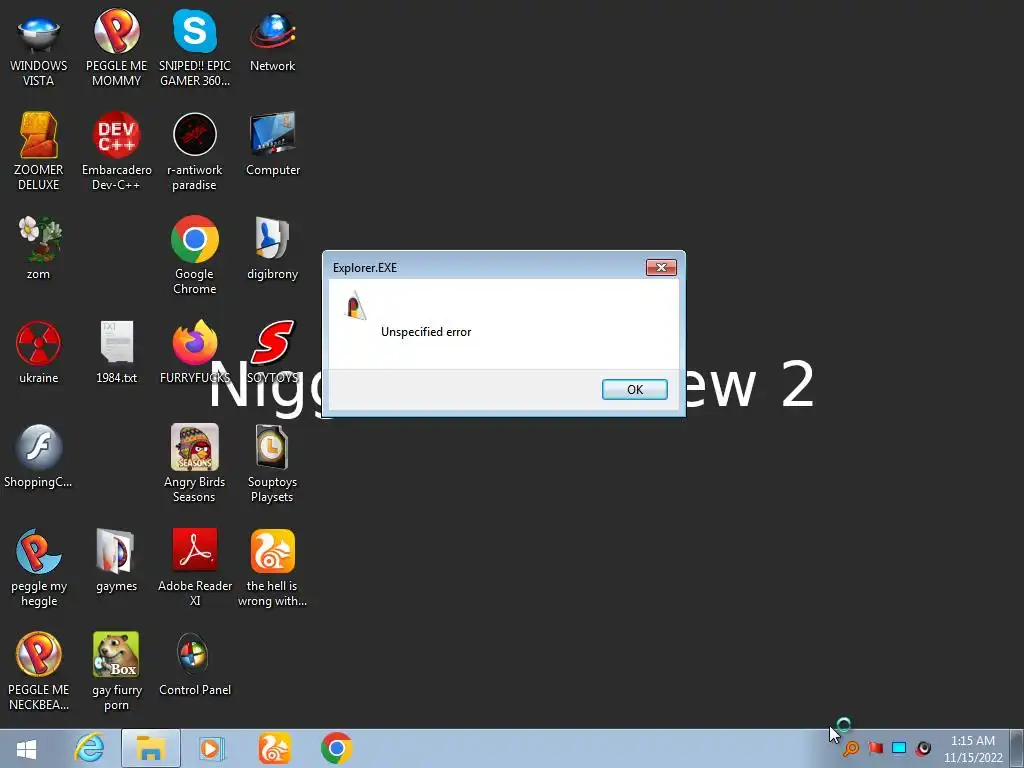The width and height of the screenshot is (1024, 768).
Task: Select the PEGGLE ME MOMMY desktop icon
Action: point(116,50)
